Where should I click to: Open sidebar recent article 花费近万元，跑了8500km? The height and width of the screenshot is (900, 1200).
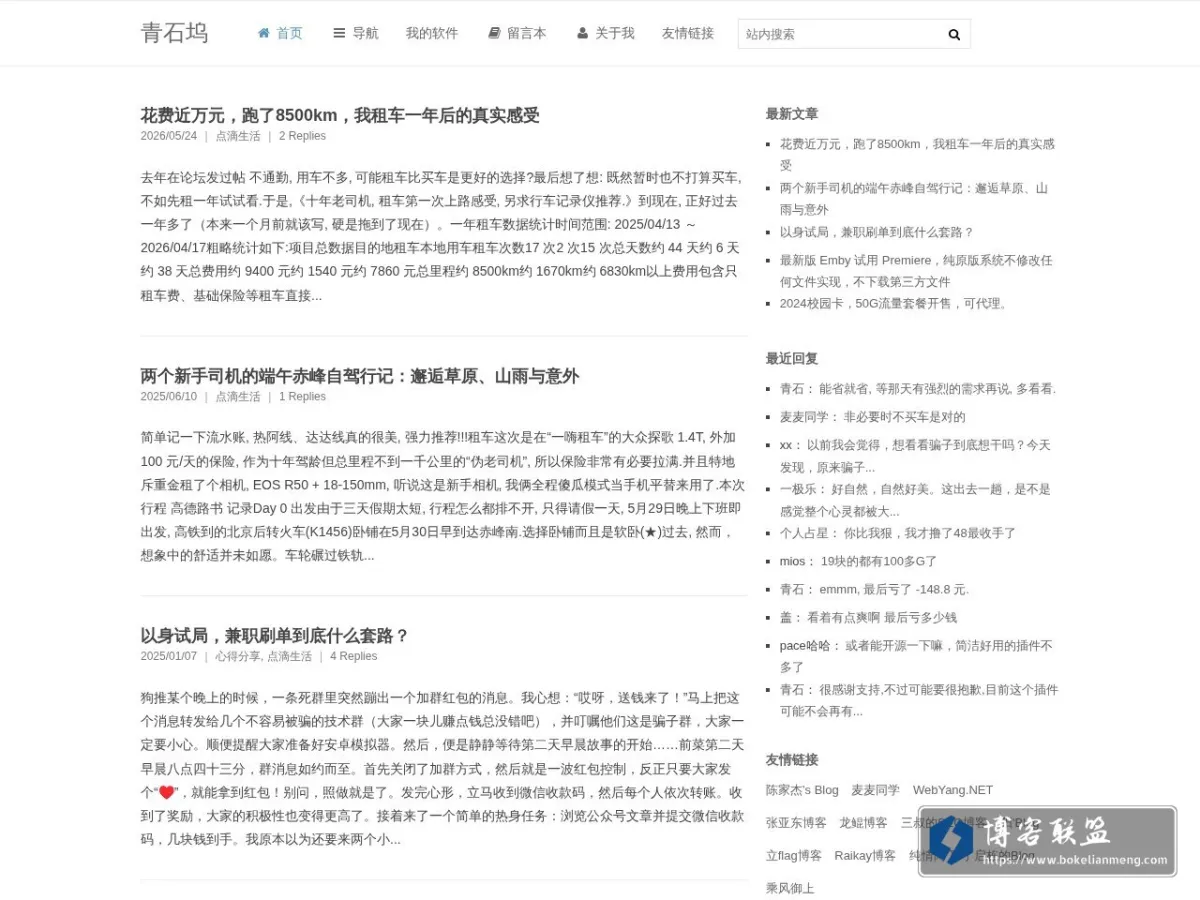(917, 155)
